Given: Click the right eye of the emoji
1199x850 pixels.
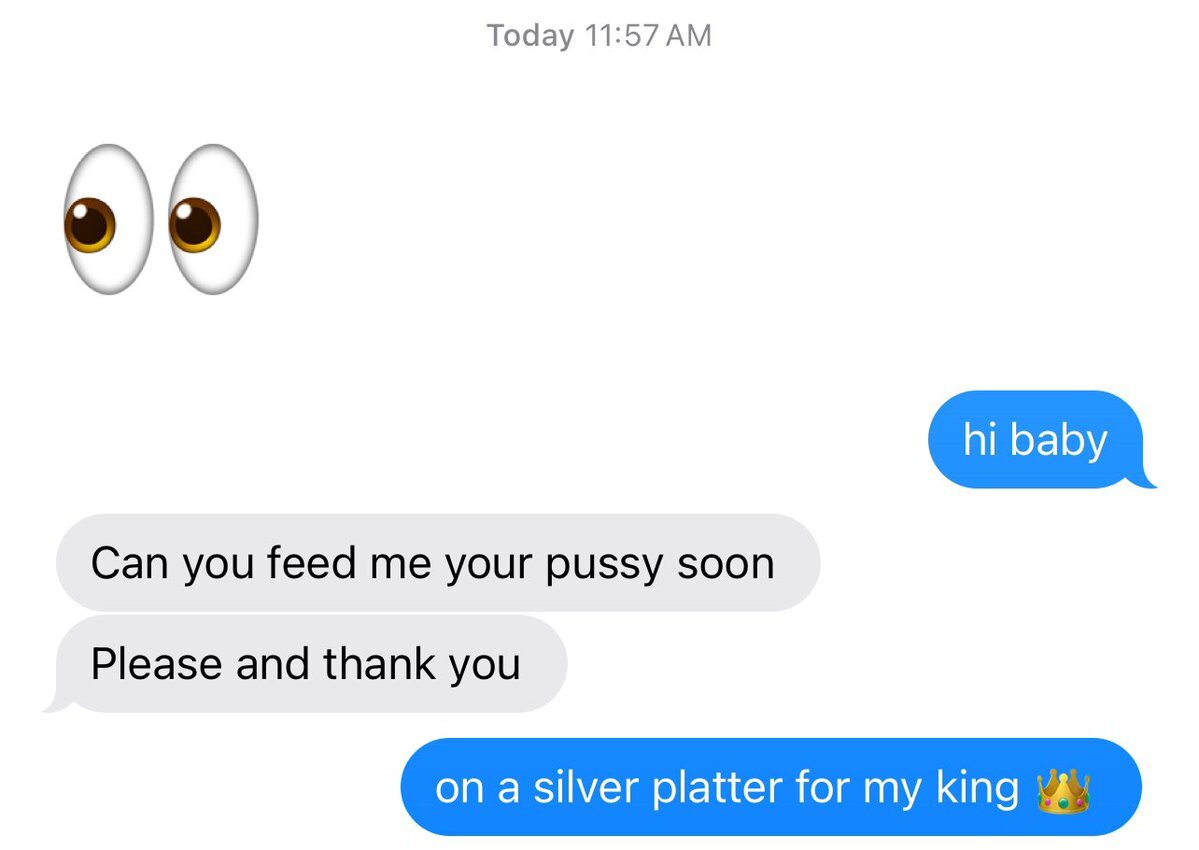Looking at the screenshot, I should click(x=213, y=219).
